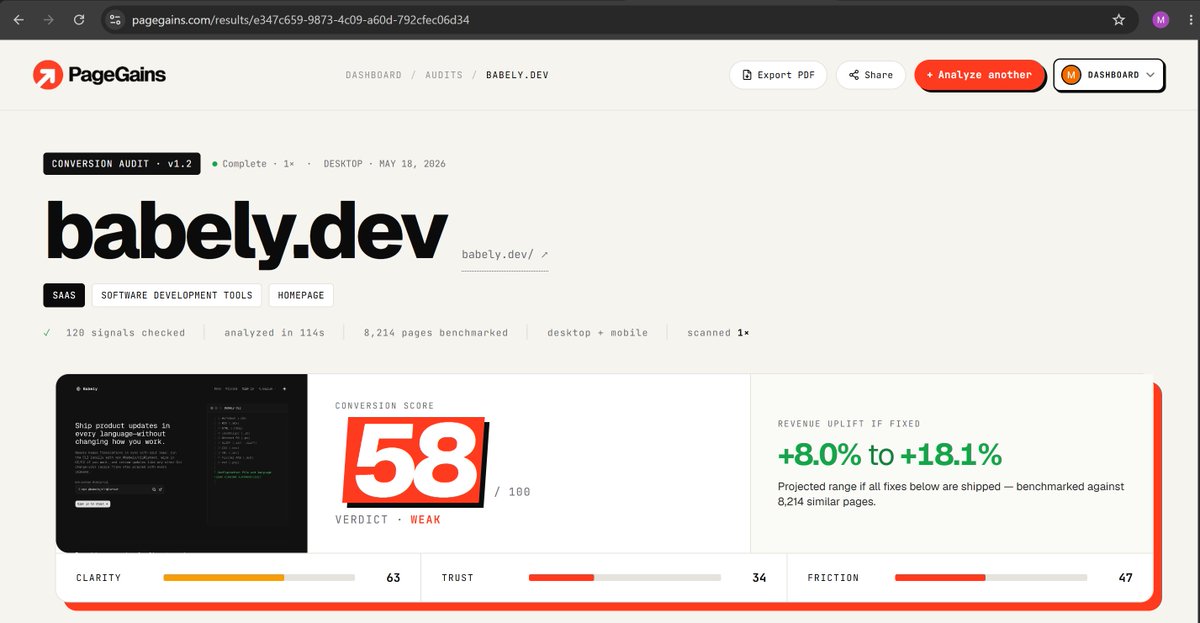Click the VERDICT WEAK label

point(388,520)
